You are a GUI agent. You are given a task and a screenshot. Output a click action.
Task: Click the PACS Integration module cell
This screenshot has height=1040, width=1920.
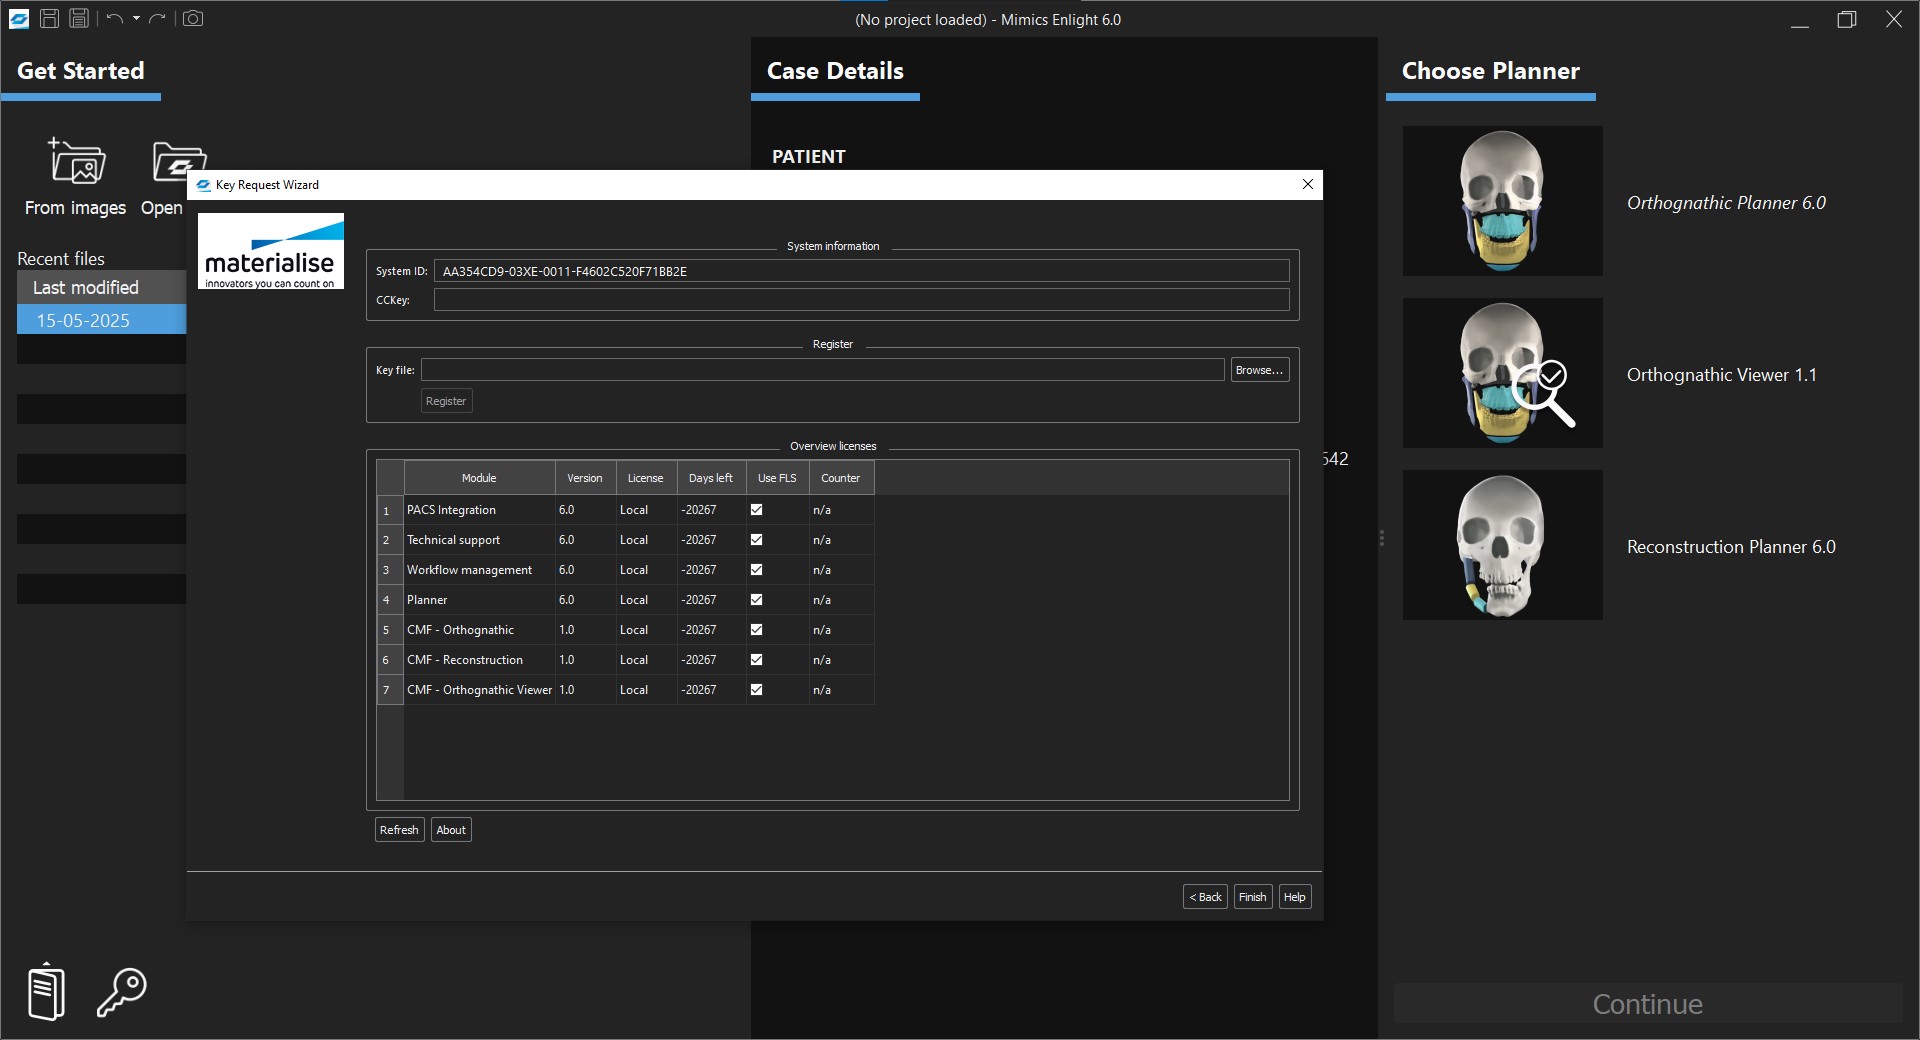tap(479, 510)
